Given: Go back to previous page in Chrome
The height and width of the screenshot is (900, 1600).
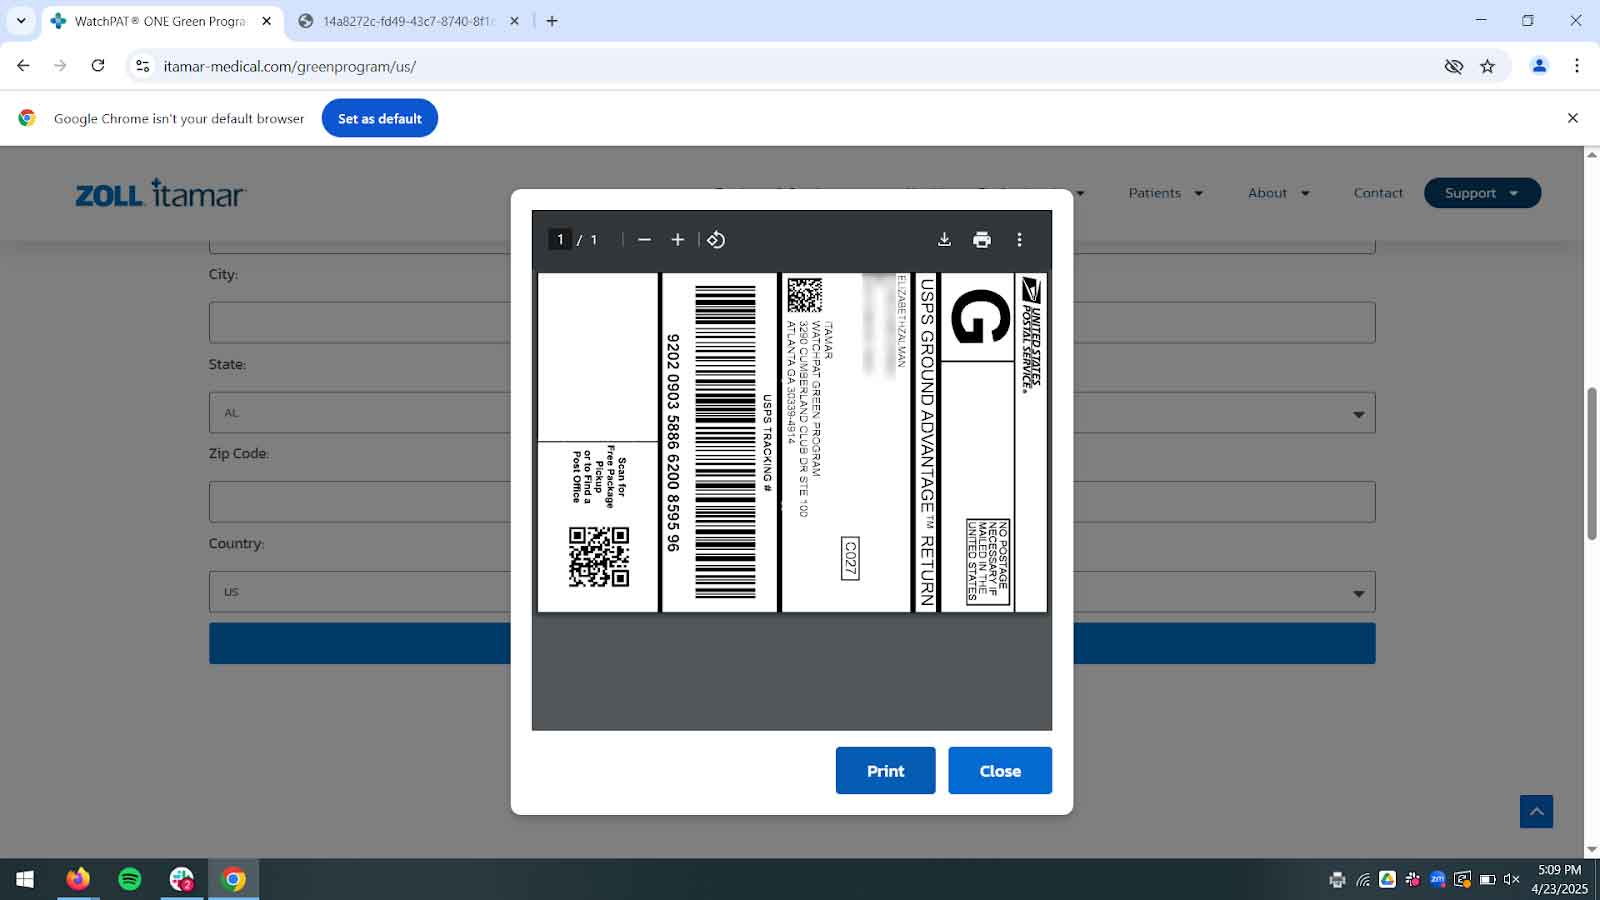Looking at the screenshot, I should 23,66.
